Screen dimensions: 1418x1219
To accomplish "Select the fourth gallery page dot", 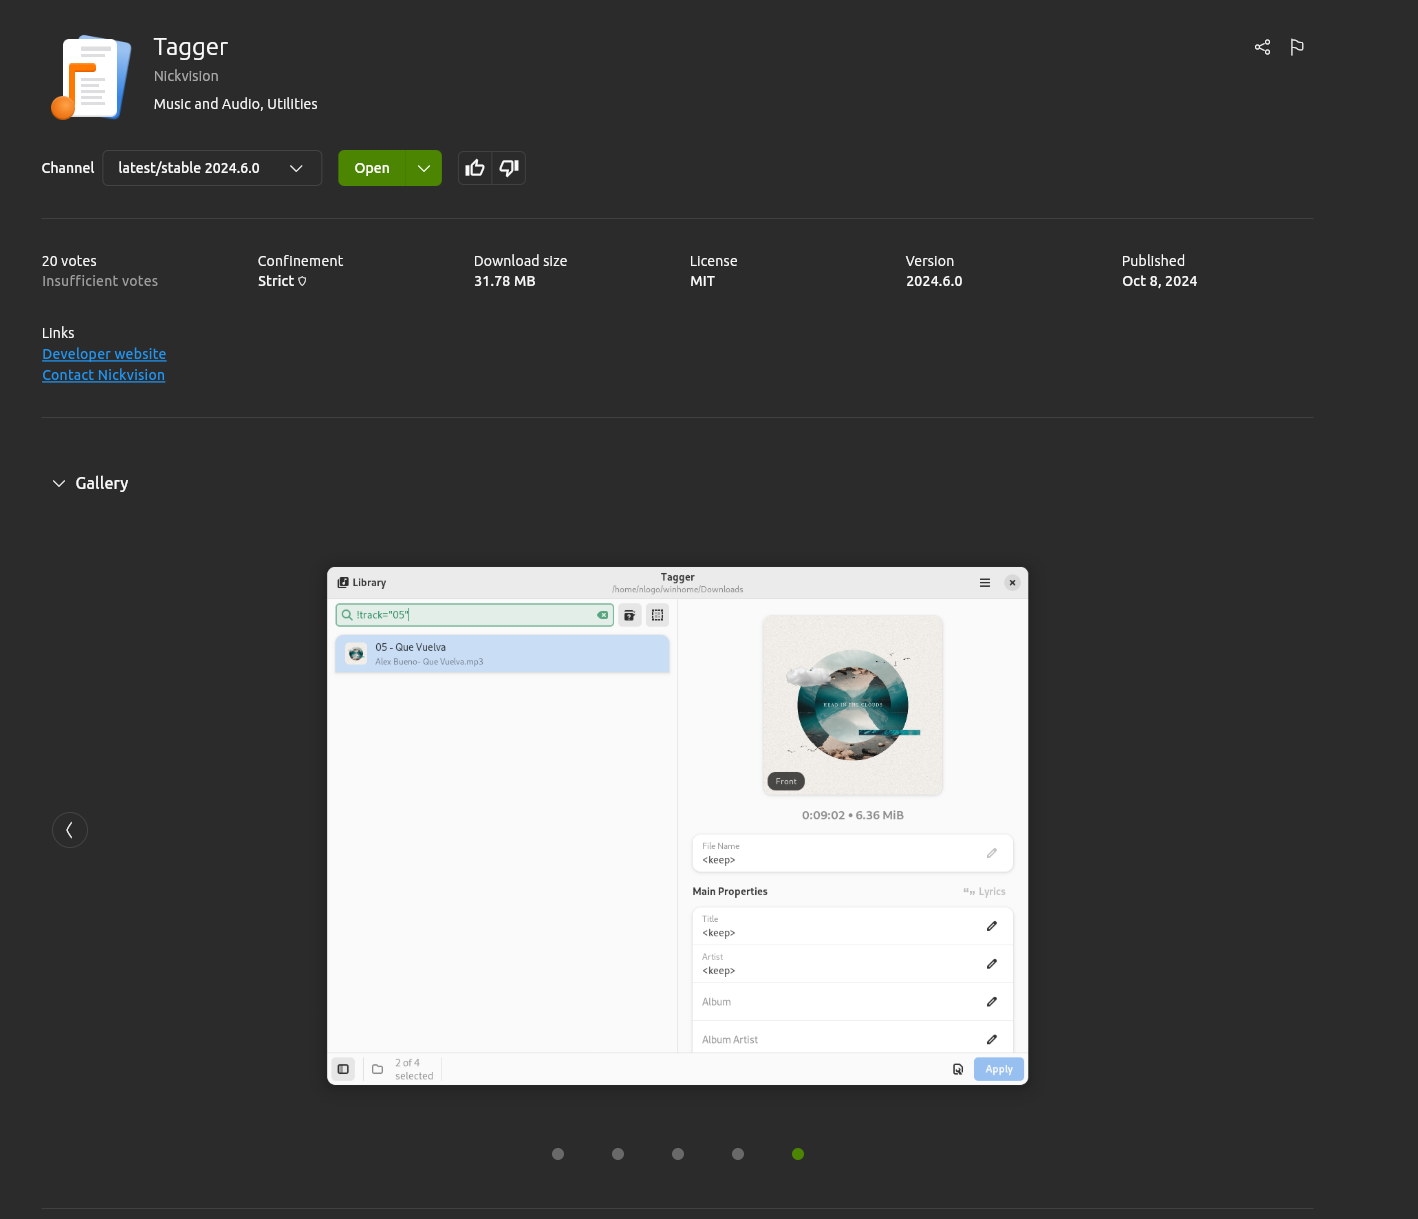I will [x=738, y=1154].
